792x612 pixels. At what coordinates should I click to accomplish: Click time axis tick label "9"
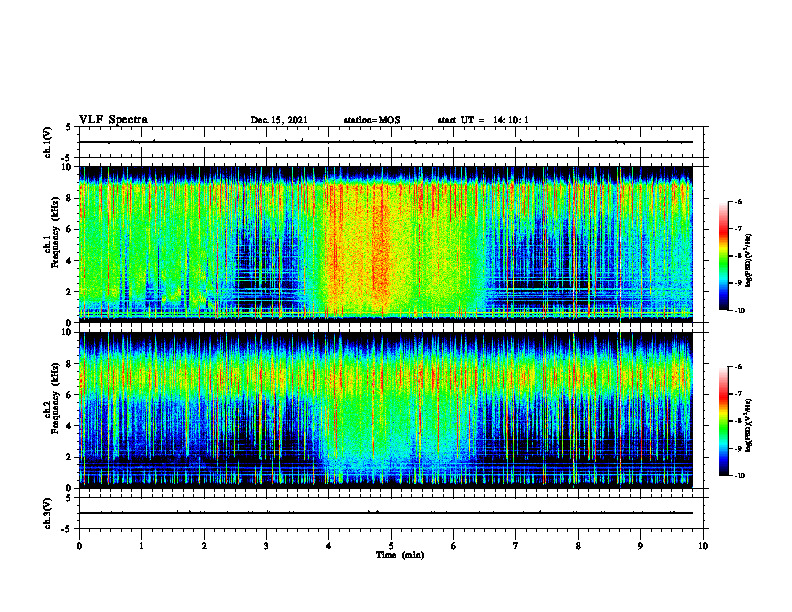[640, 546]
